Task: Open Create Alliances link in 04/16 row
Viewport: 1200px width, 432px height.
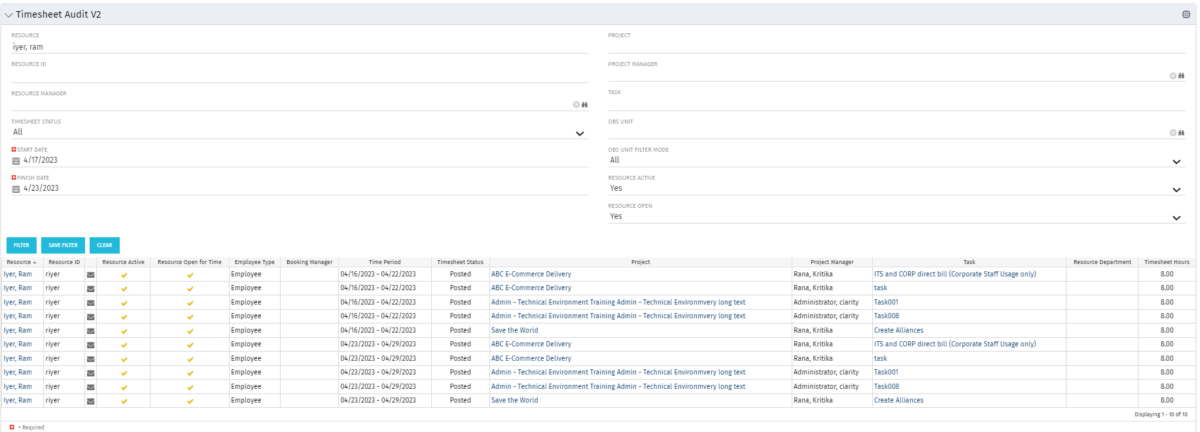Action: (898, 329)
